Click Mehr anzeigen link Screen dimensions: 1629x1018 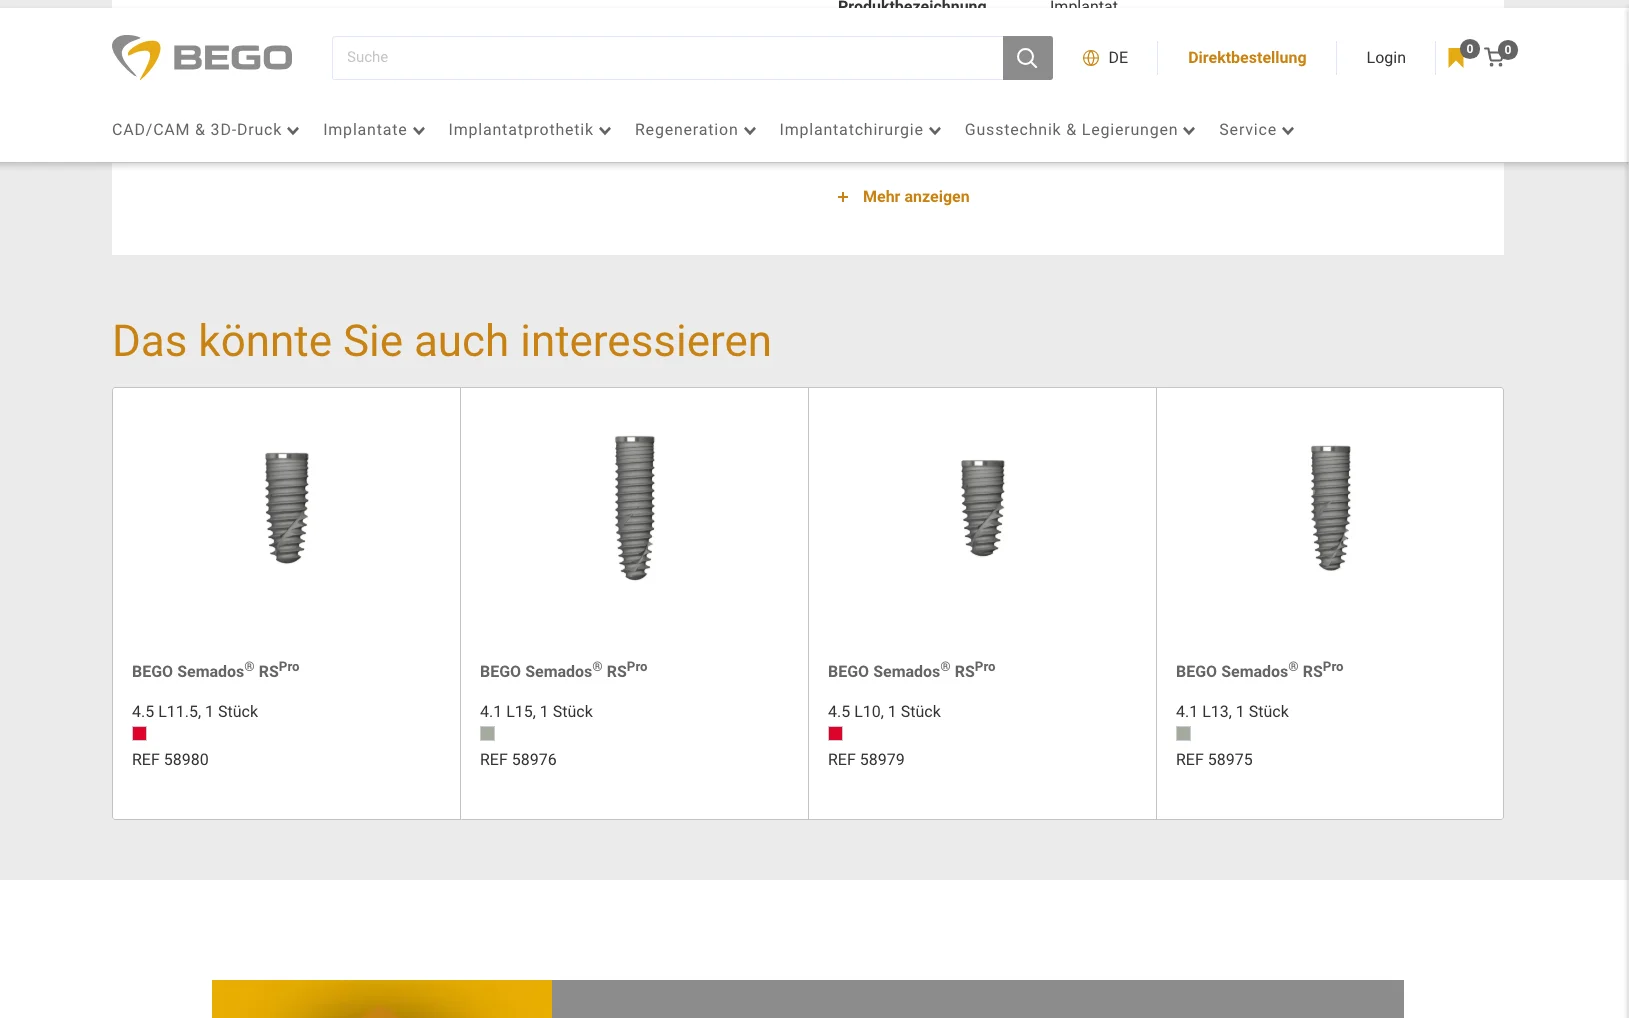pos(916,197)
